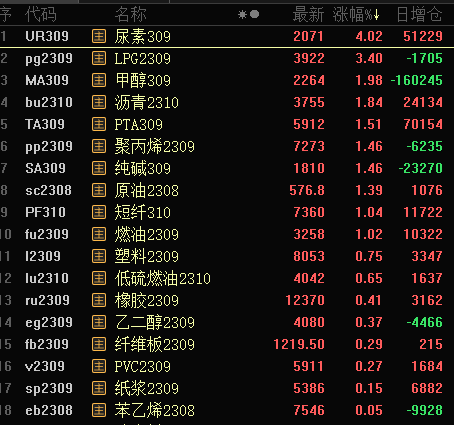
Task: Click the 代码 column header
Action: click(x=41, y=15)
